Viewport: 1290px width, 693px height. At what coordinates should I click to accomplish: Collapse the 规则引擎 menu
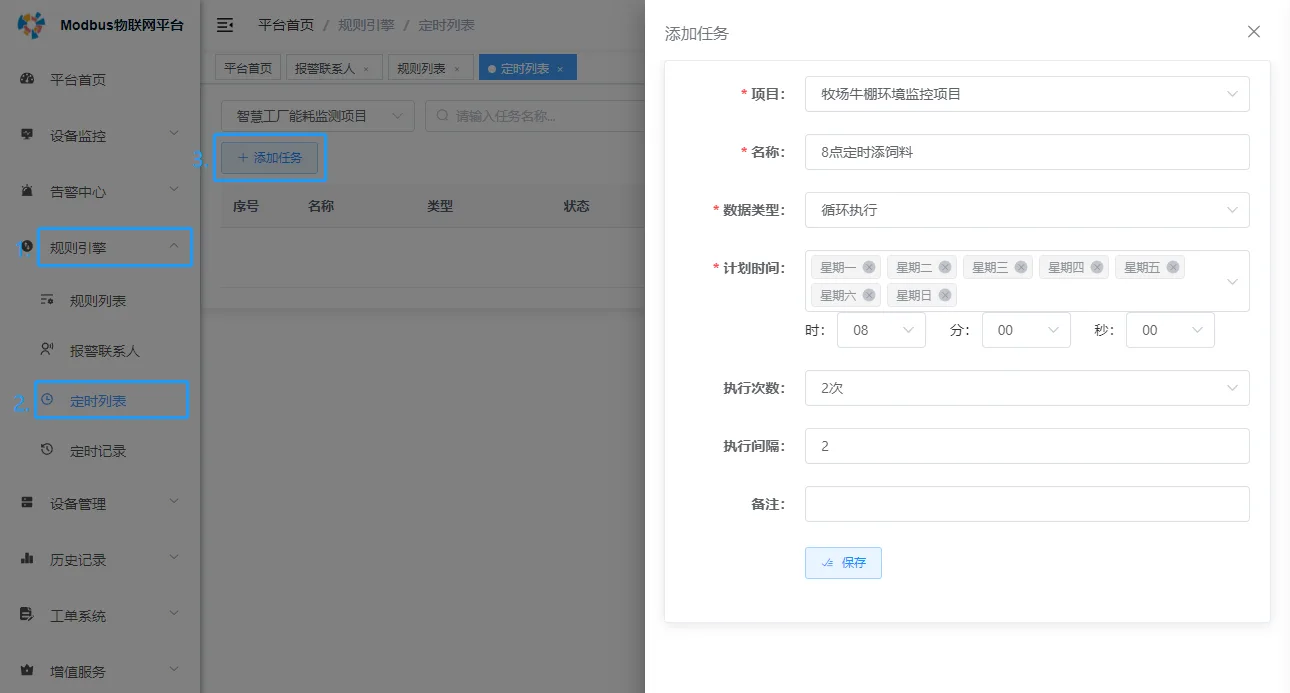174,246
